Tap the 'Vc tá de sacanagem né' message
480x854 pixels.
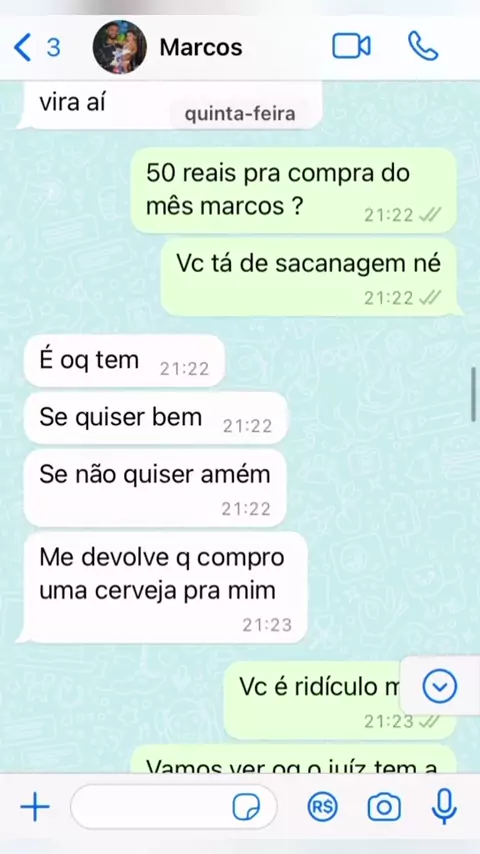[309, 277]
